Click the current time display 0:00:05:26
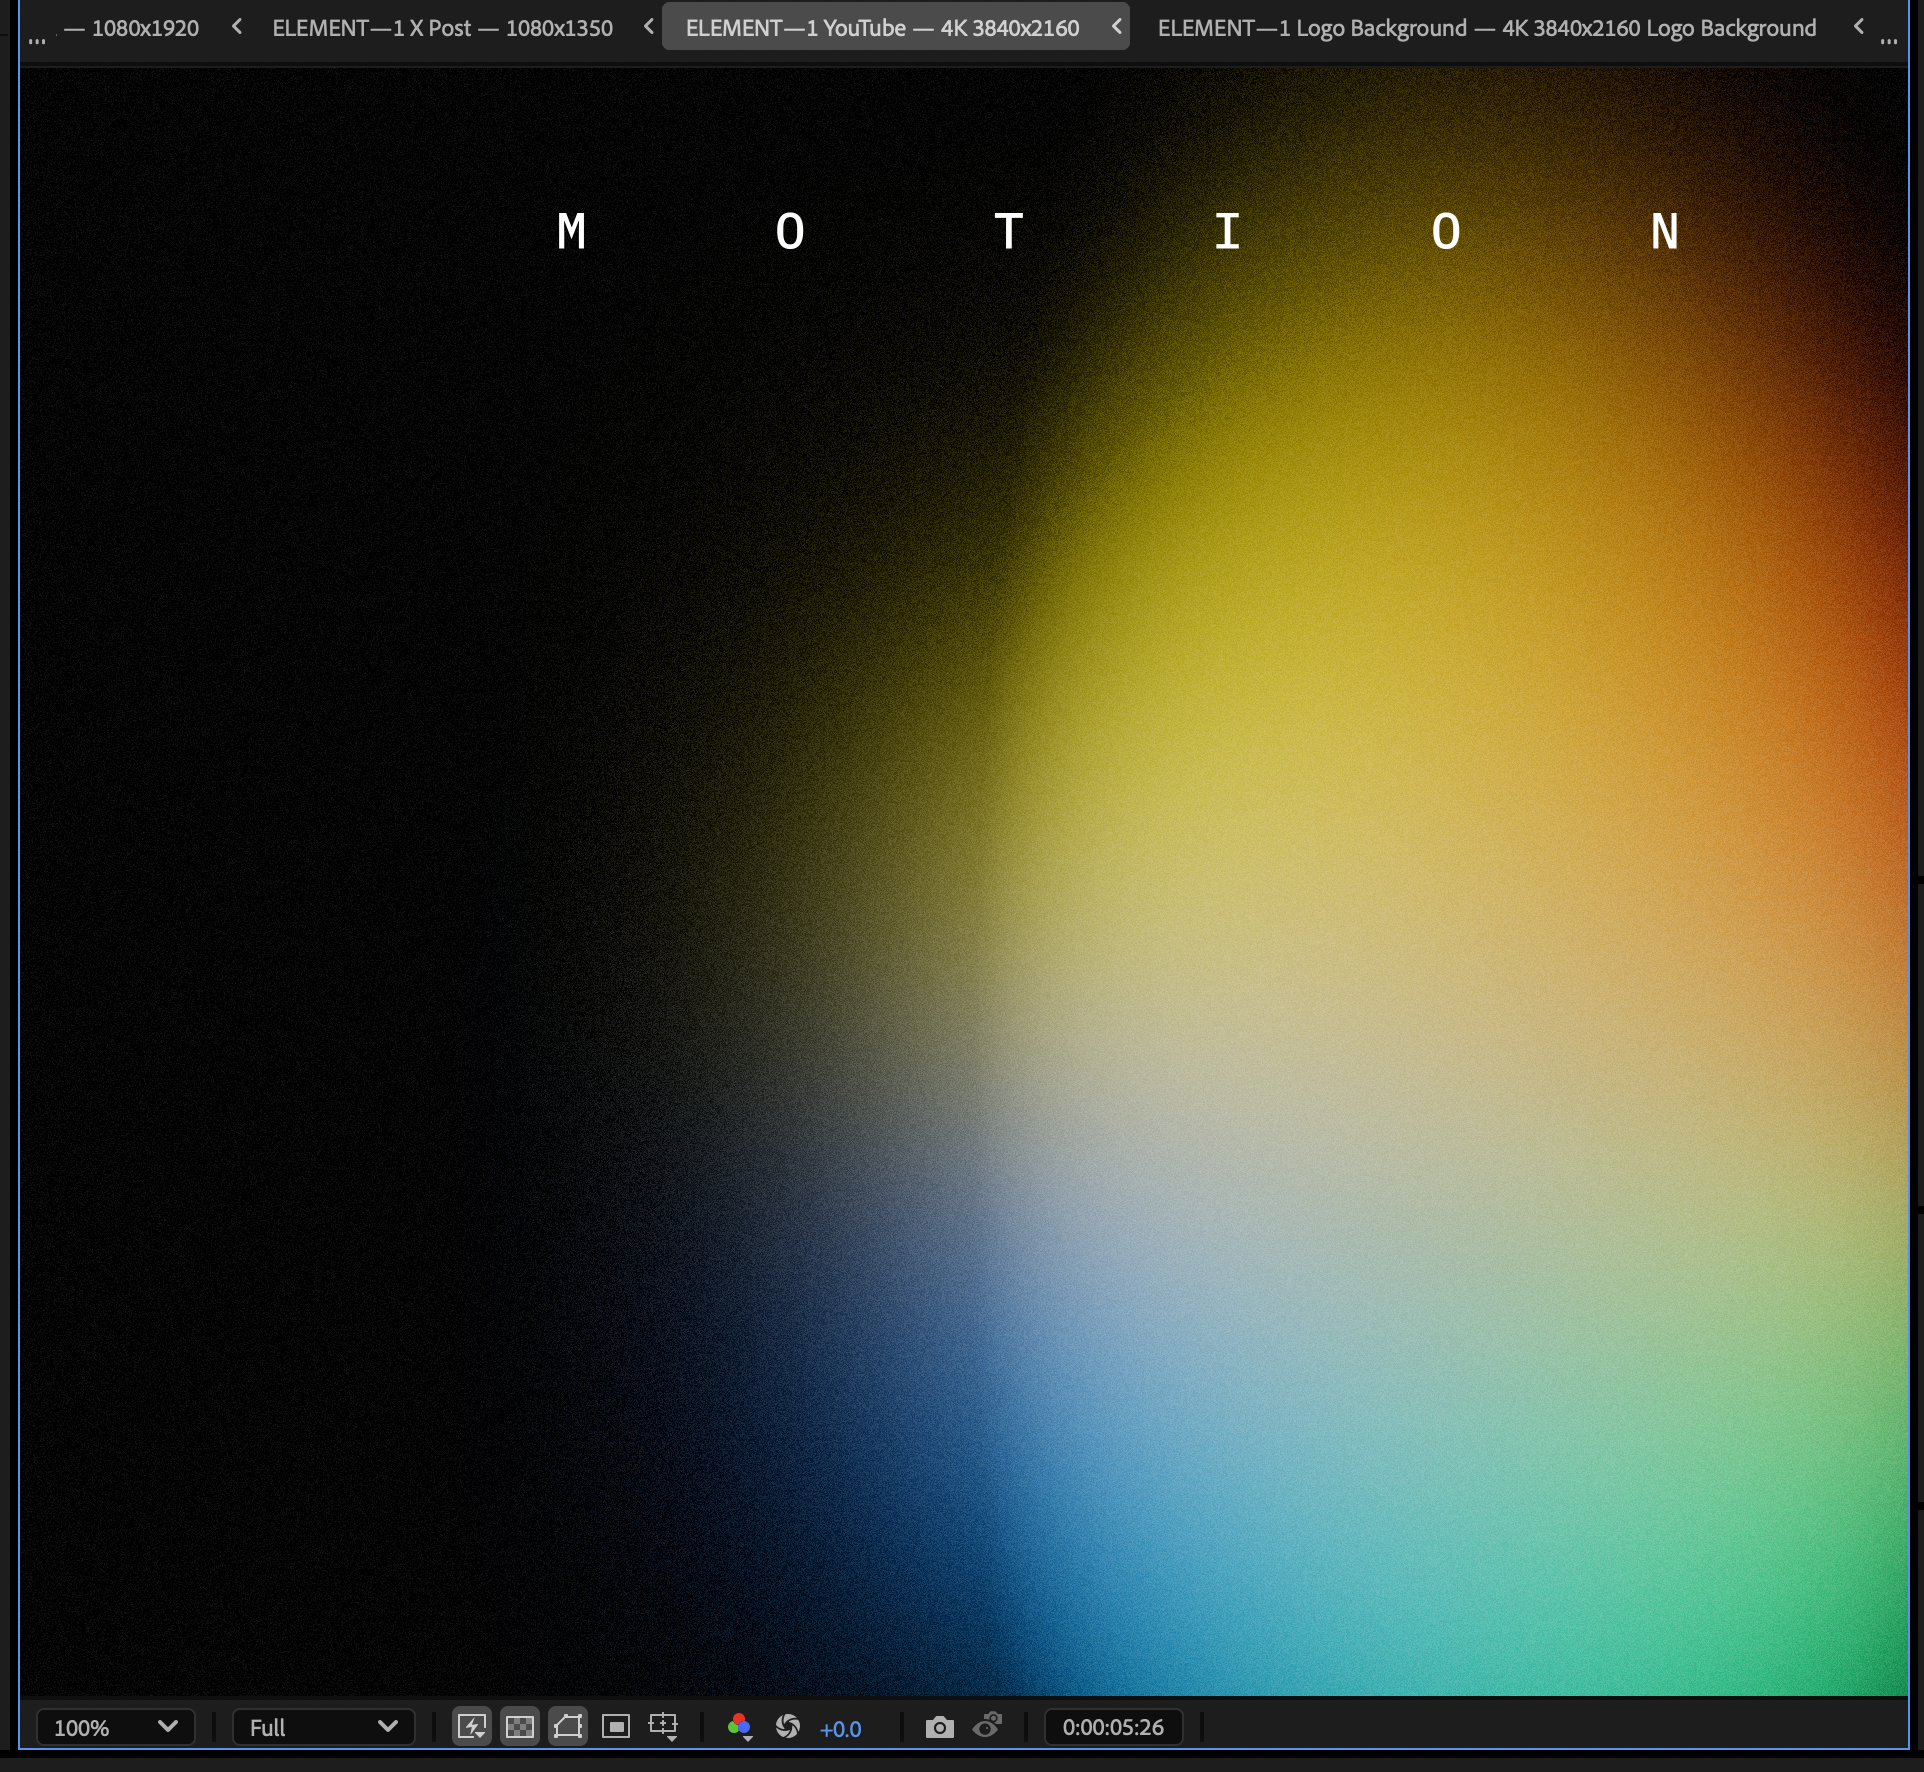1924x1772 pixels. pos(1113,1727)
